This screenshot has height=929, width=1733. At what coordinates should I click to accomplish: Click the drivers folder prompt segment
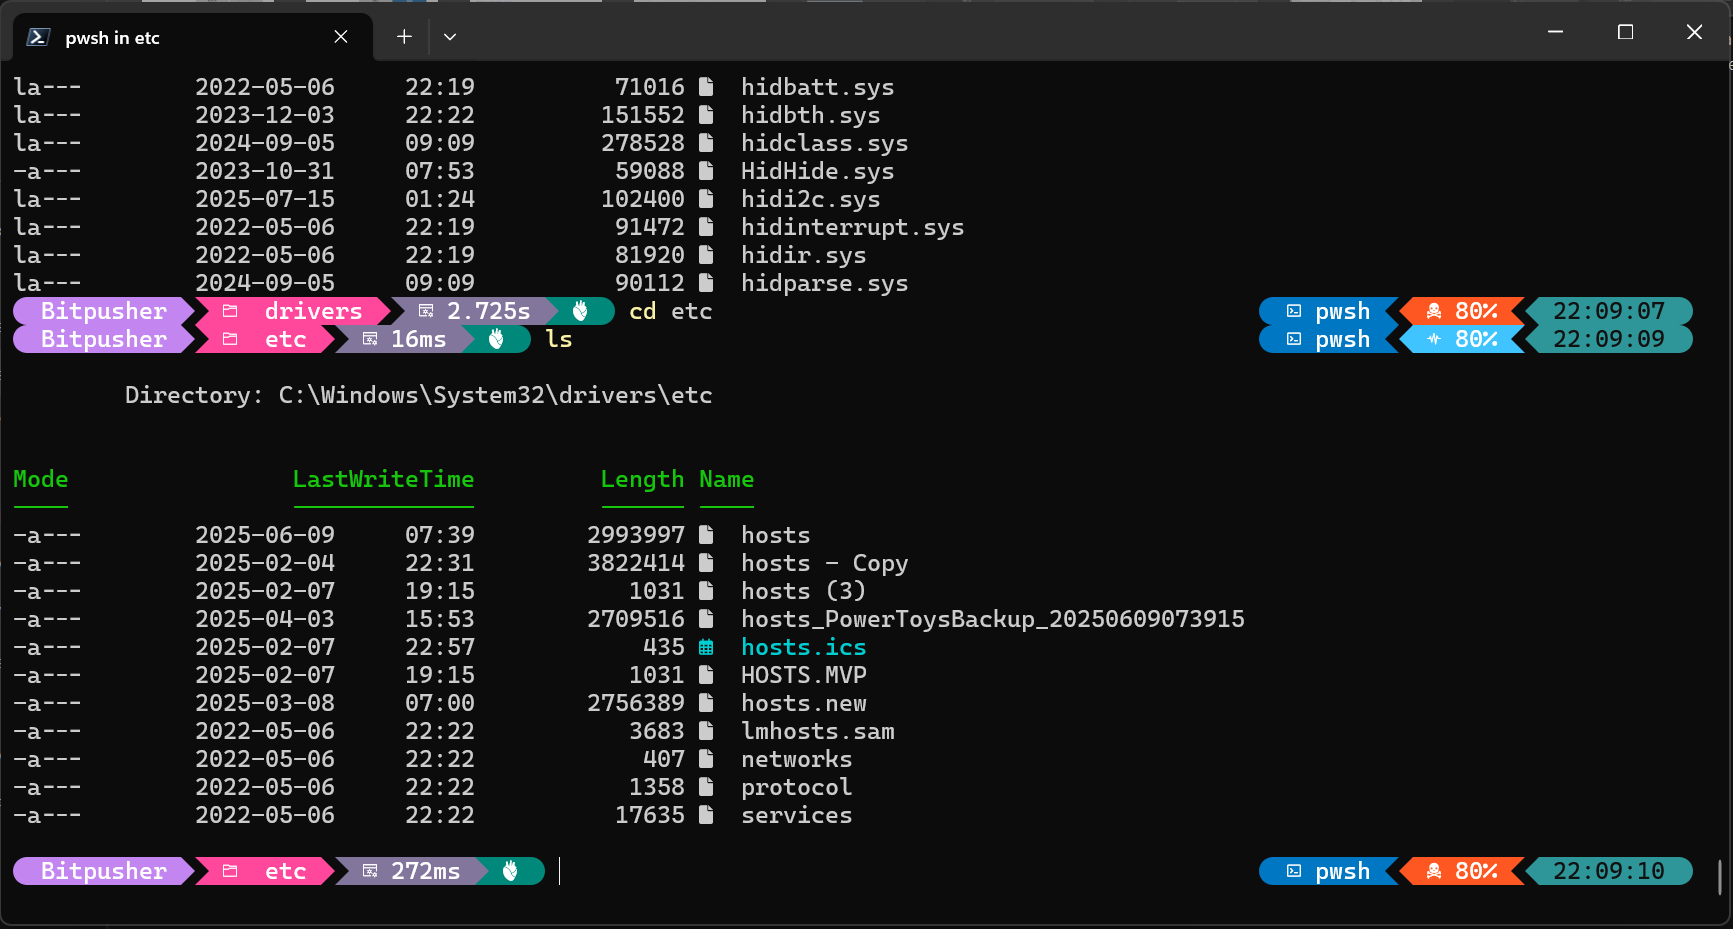[x=291, y=311]
